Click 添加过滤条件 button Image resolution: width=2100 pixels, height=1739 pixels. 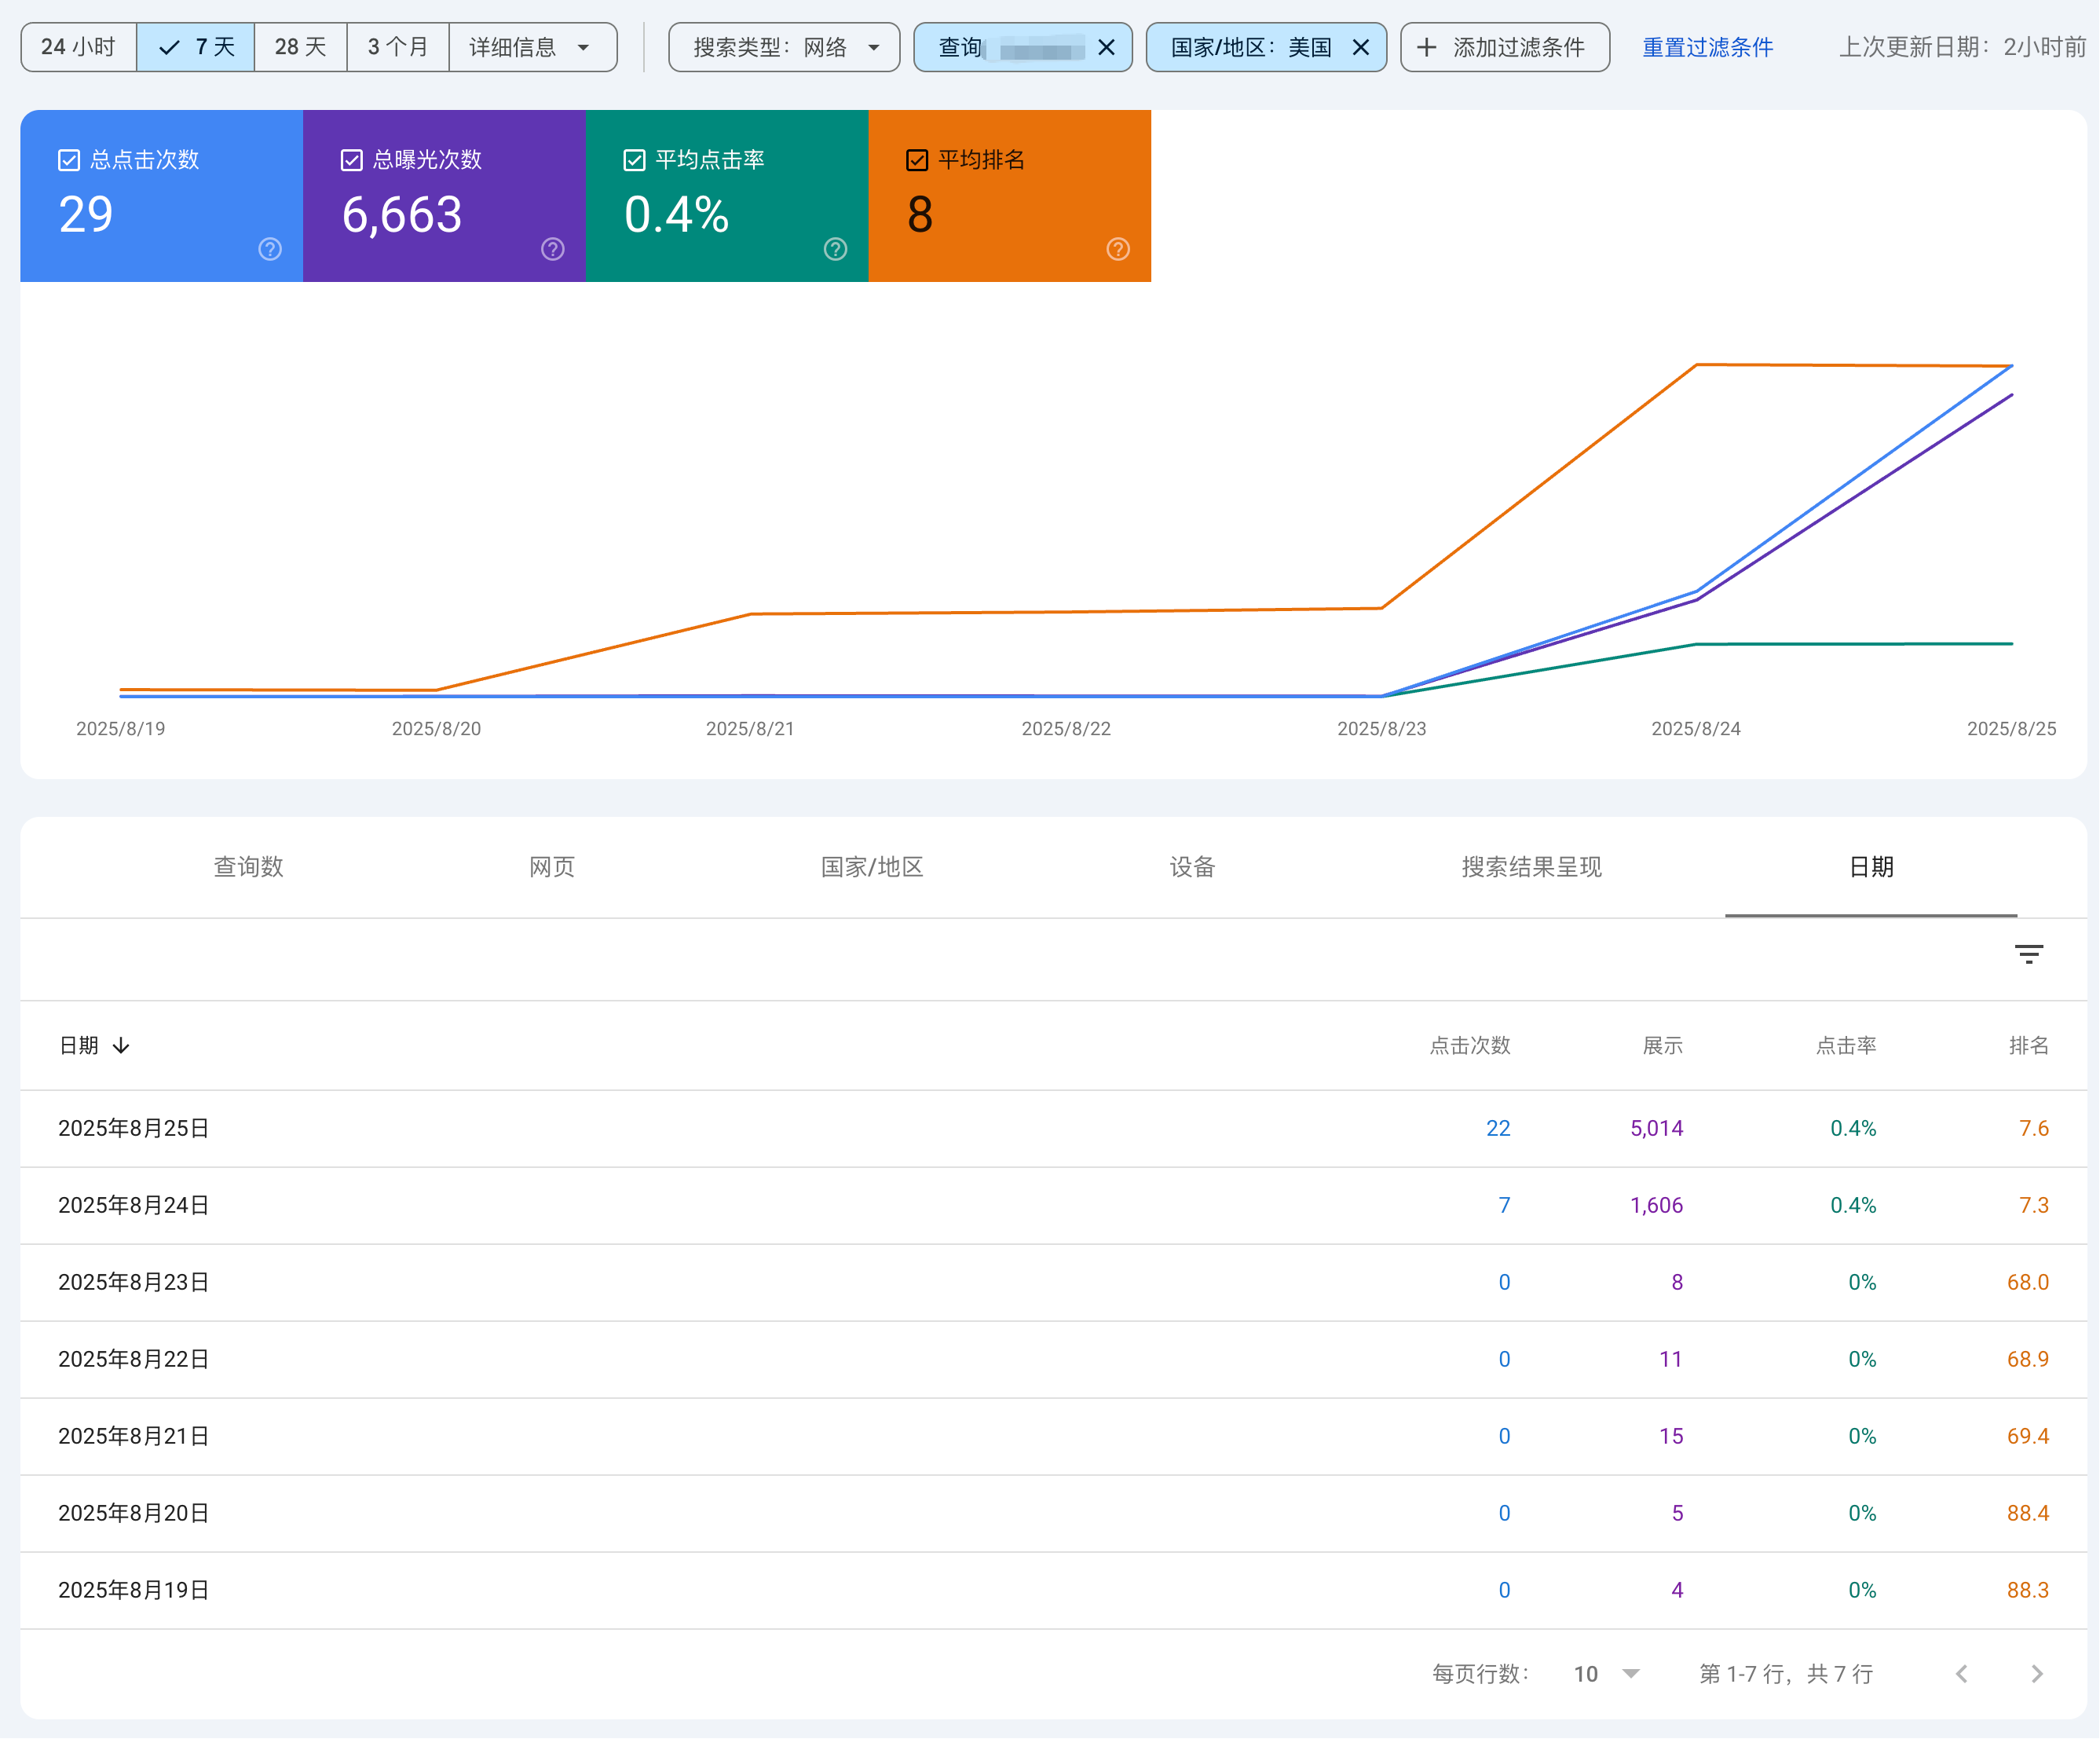point(1505,47)
